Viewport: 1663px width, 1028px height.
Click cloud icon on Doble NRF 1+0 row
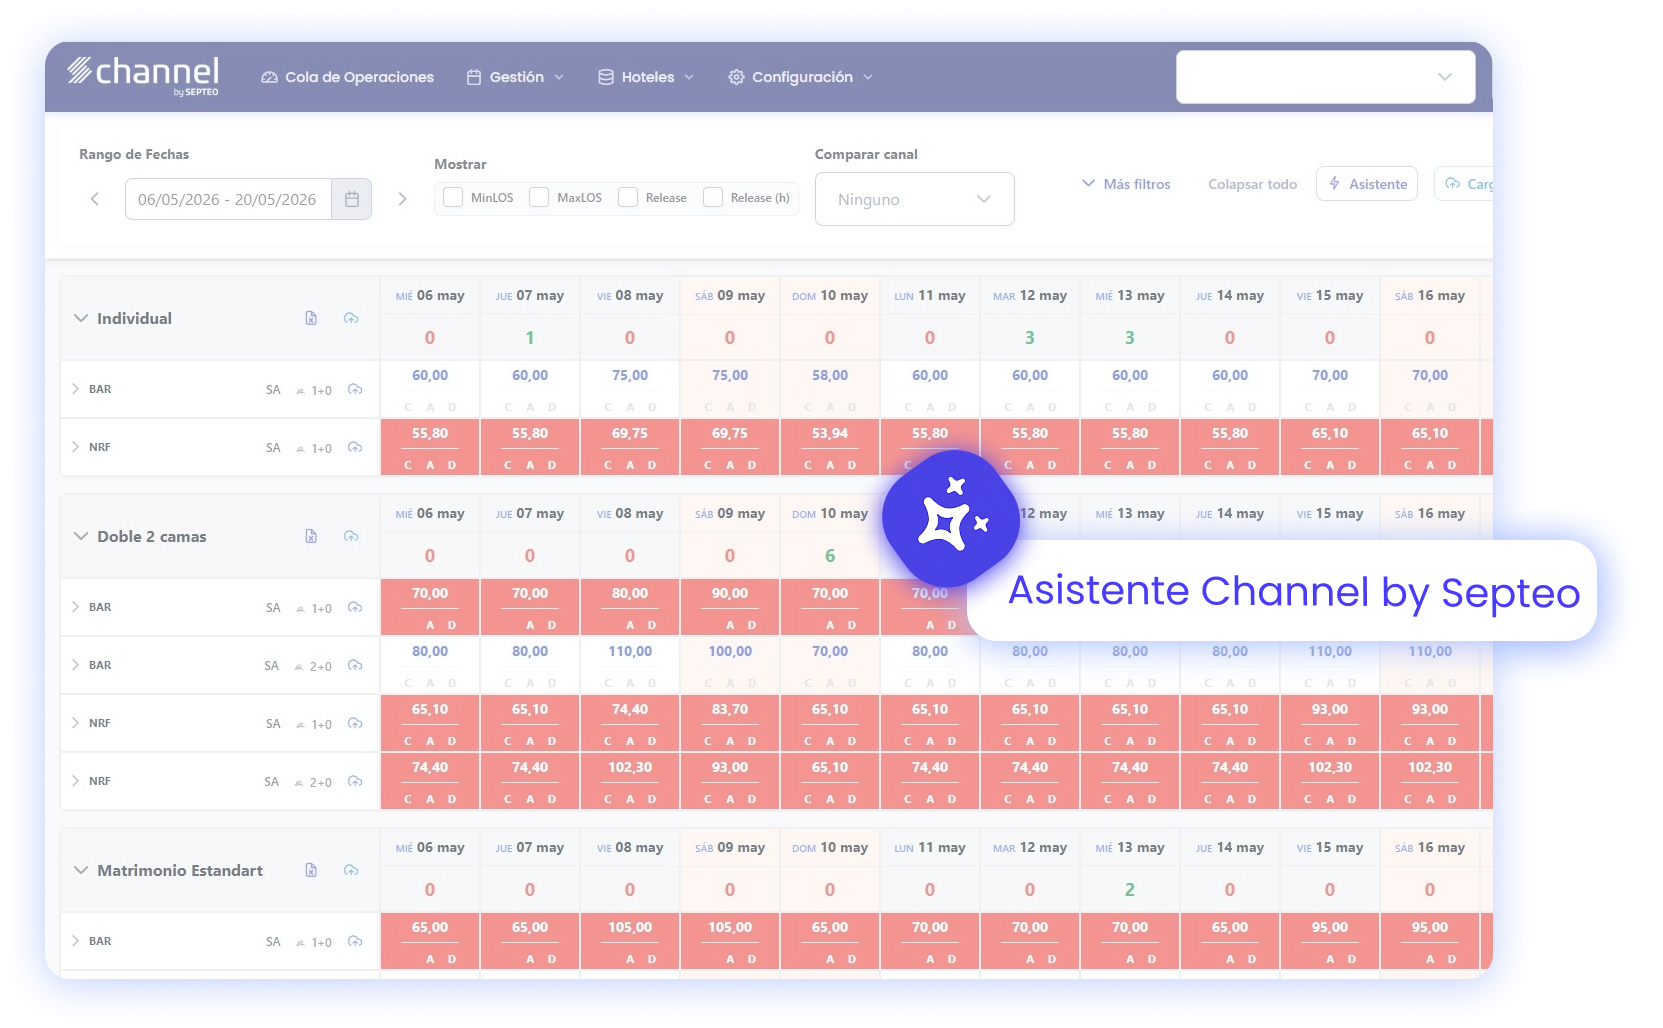point(355,723)
